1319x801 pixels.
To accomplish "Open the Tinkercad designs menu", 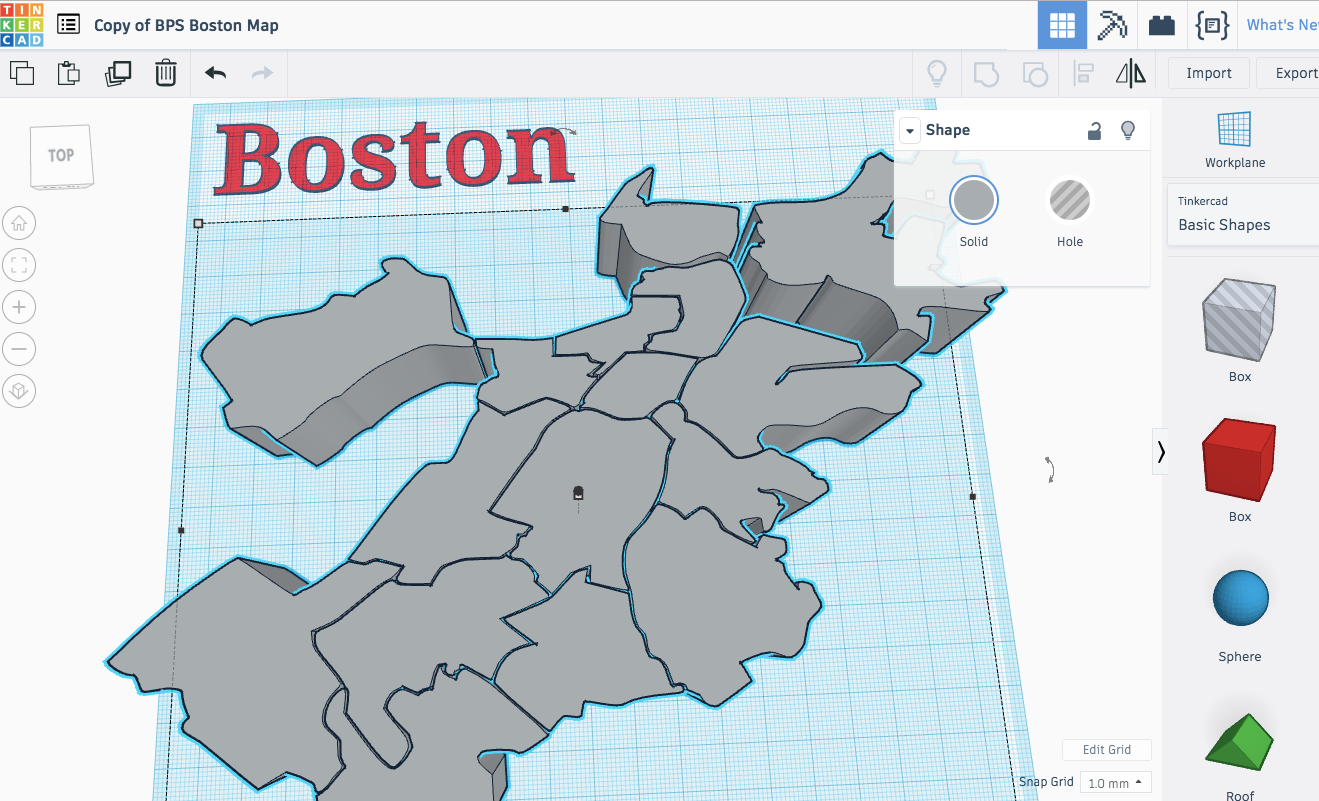I will (68, 24).
